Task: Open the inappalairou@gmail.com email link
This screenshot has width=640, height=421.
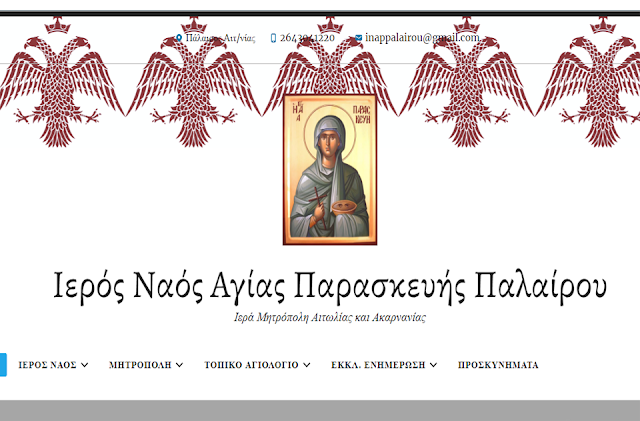Action: pos(422,38)
